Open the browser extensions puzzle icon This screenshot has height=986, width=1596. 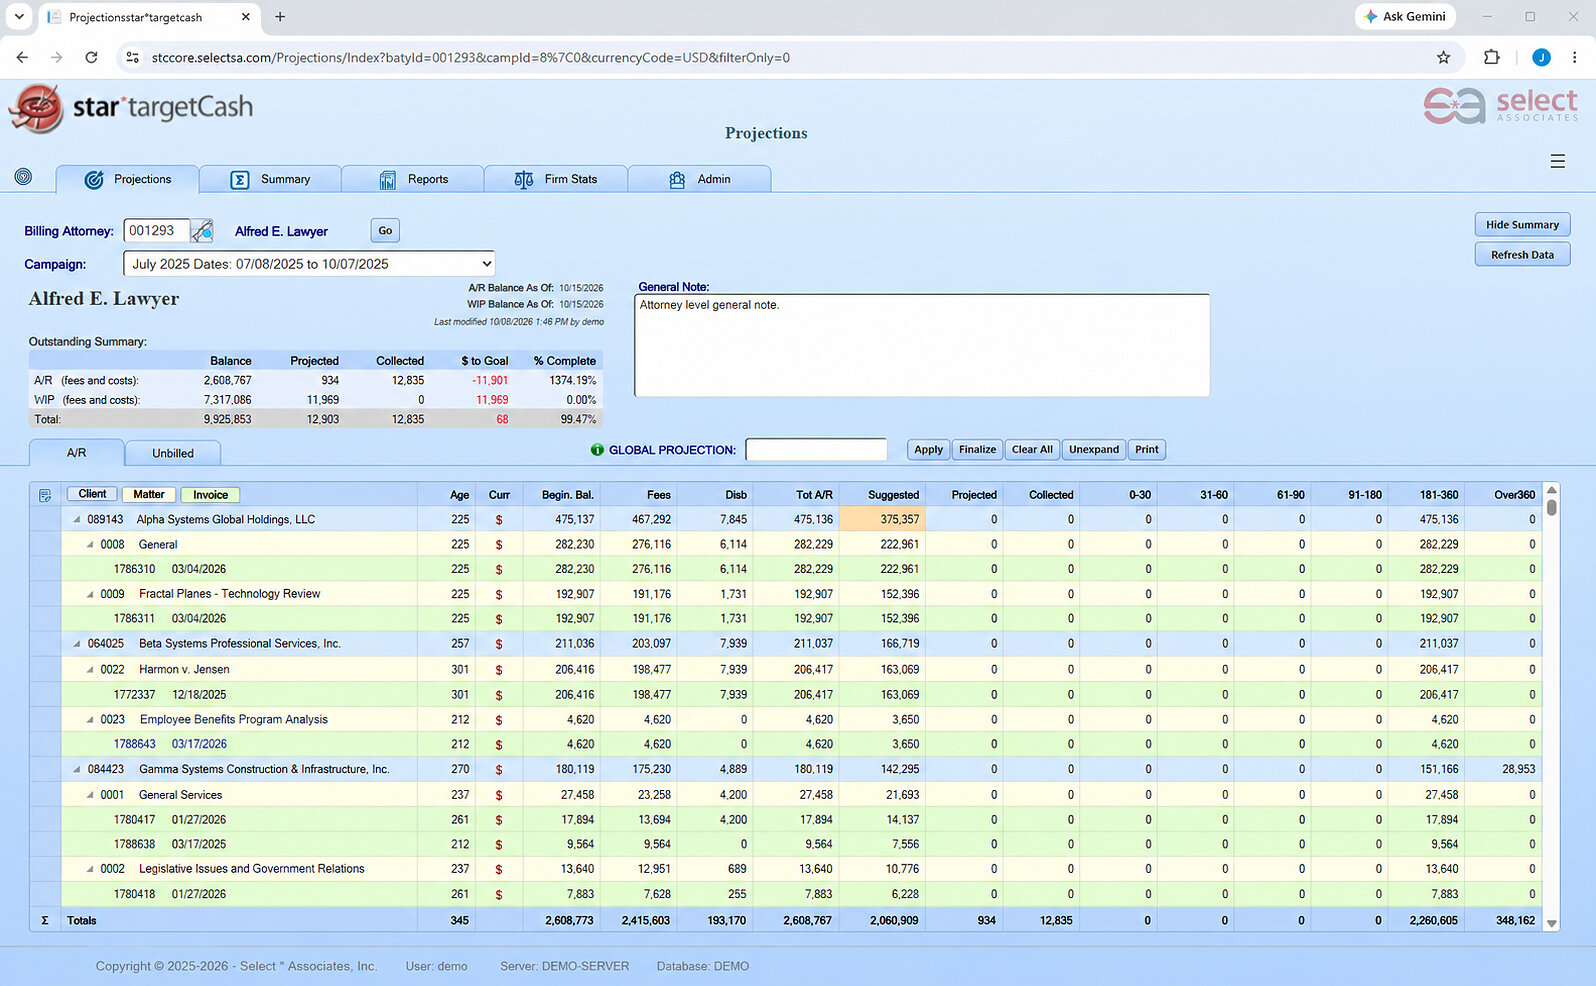pyautogui.click(x=1491, y=57)
